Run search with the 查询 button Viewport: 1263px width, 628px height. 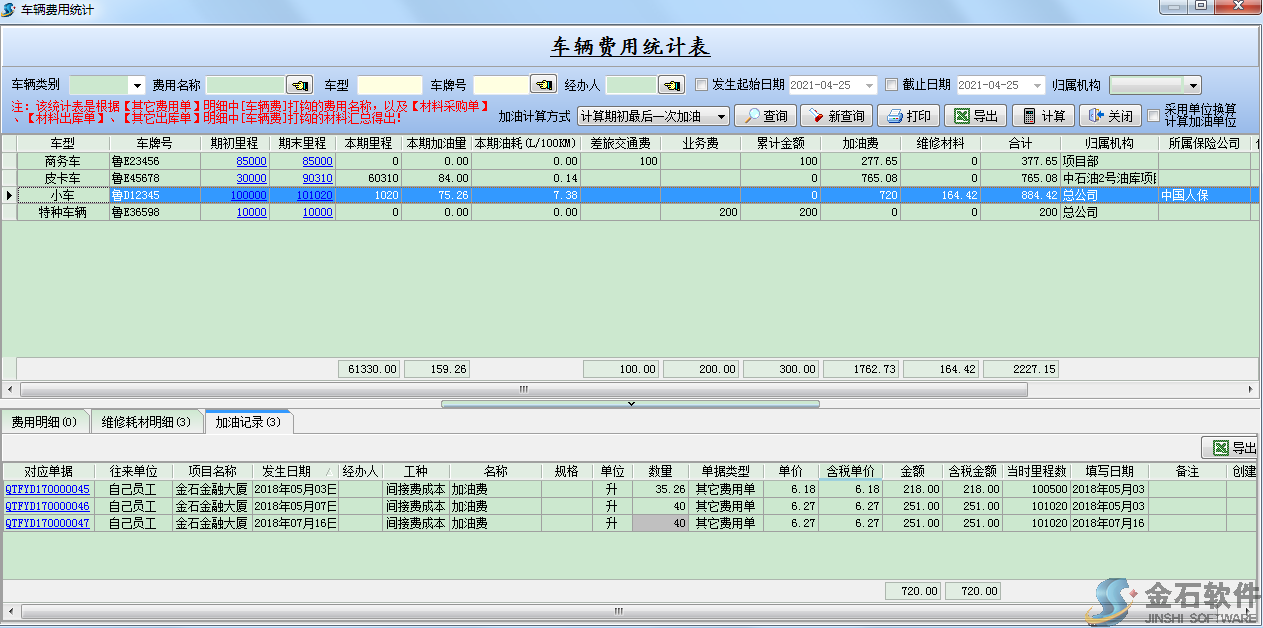(x=765, y=116)
